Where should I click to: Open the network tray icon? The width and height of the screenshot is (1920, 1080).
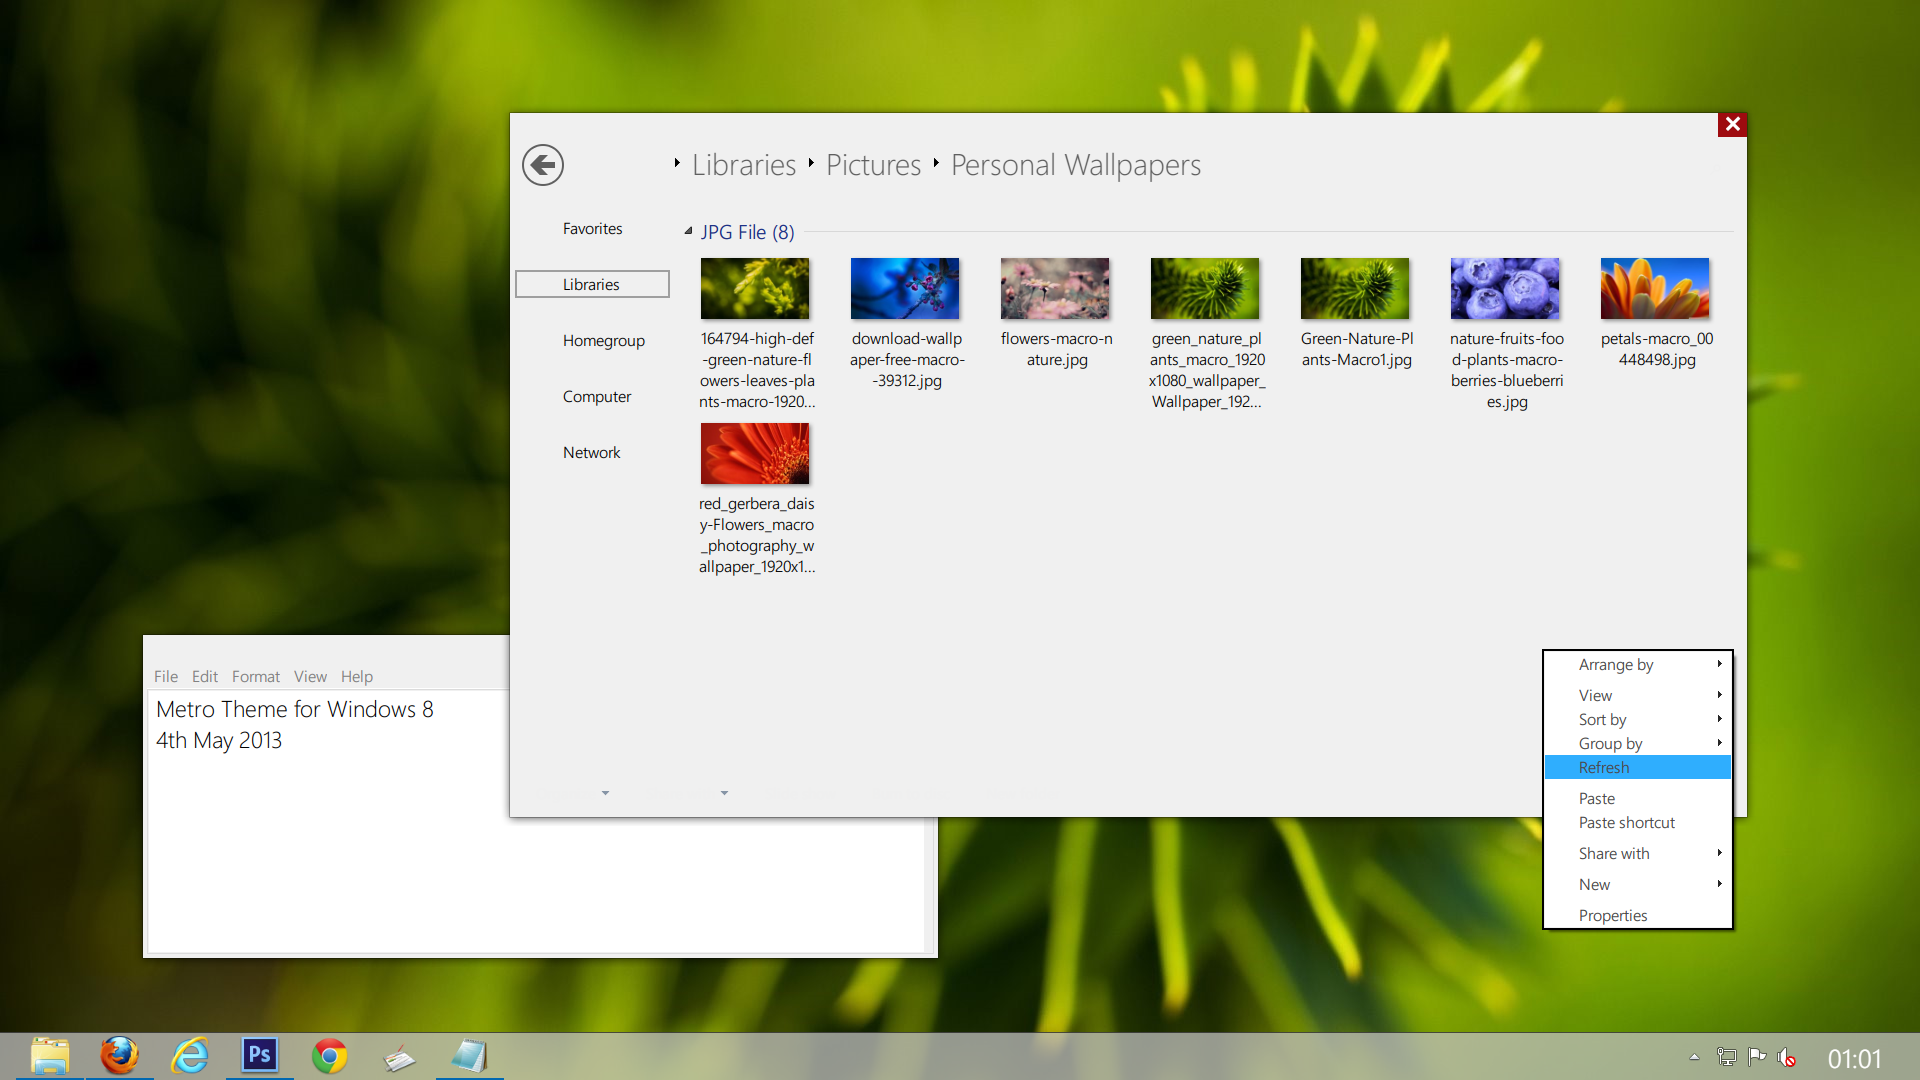tap(1726, 1057)
